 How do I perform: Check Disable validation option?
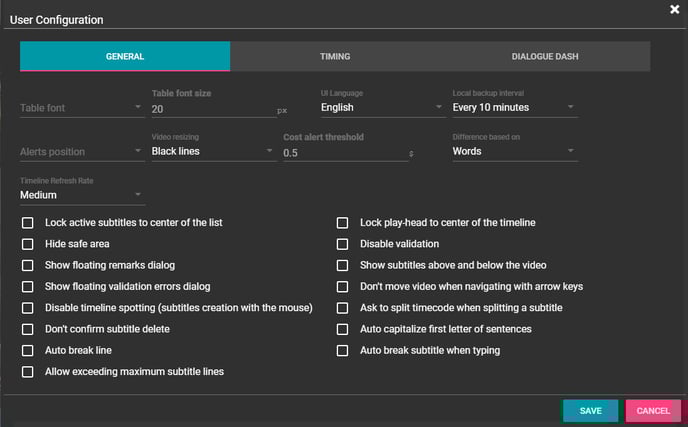(x=342, y=244)
